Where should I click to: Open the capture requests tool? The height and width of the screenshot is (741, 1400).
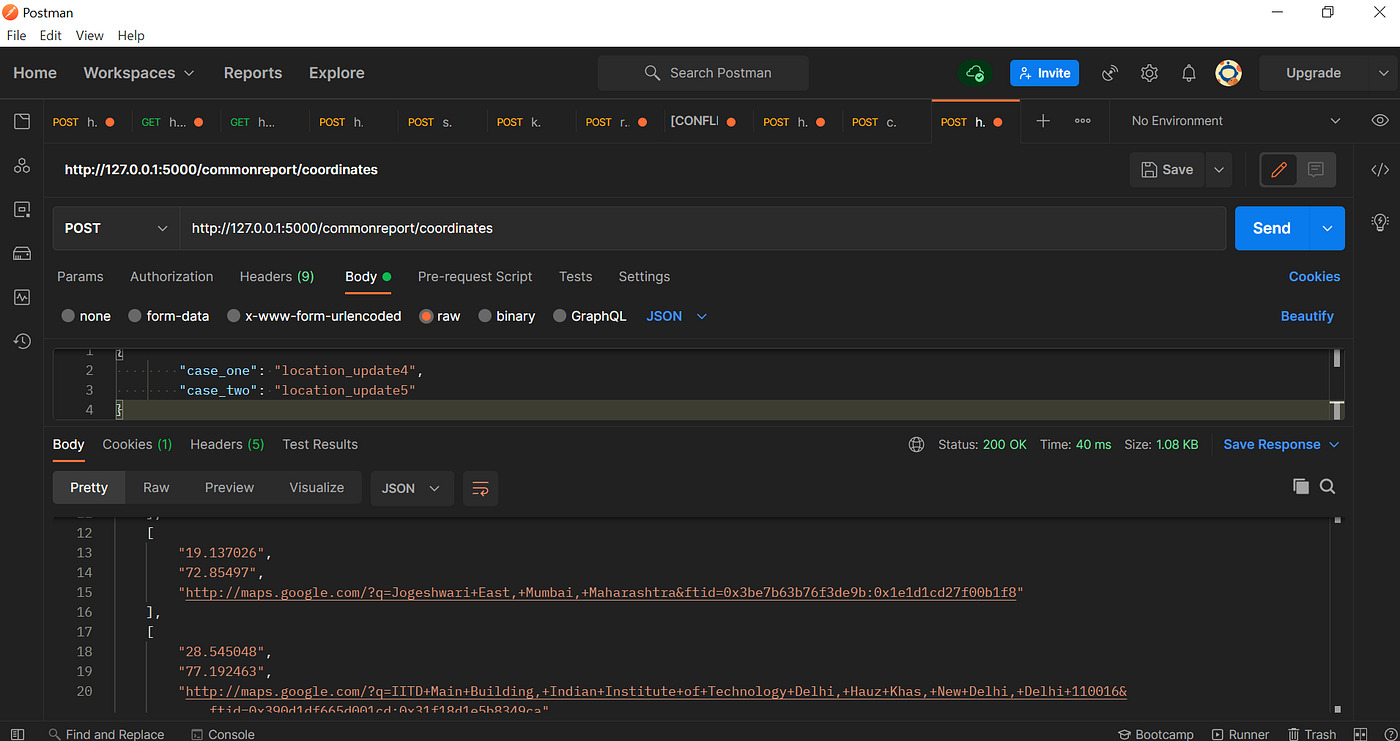tap(1109, 72)
